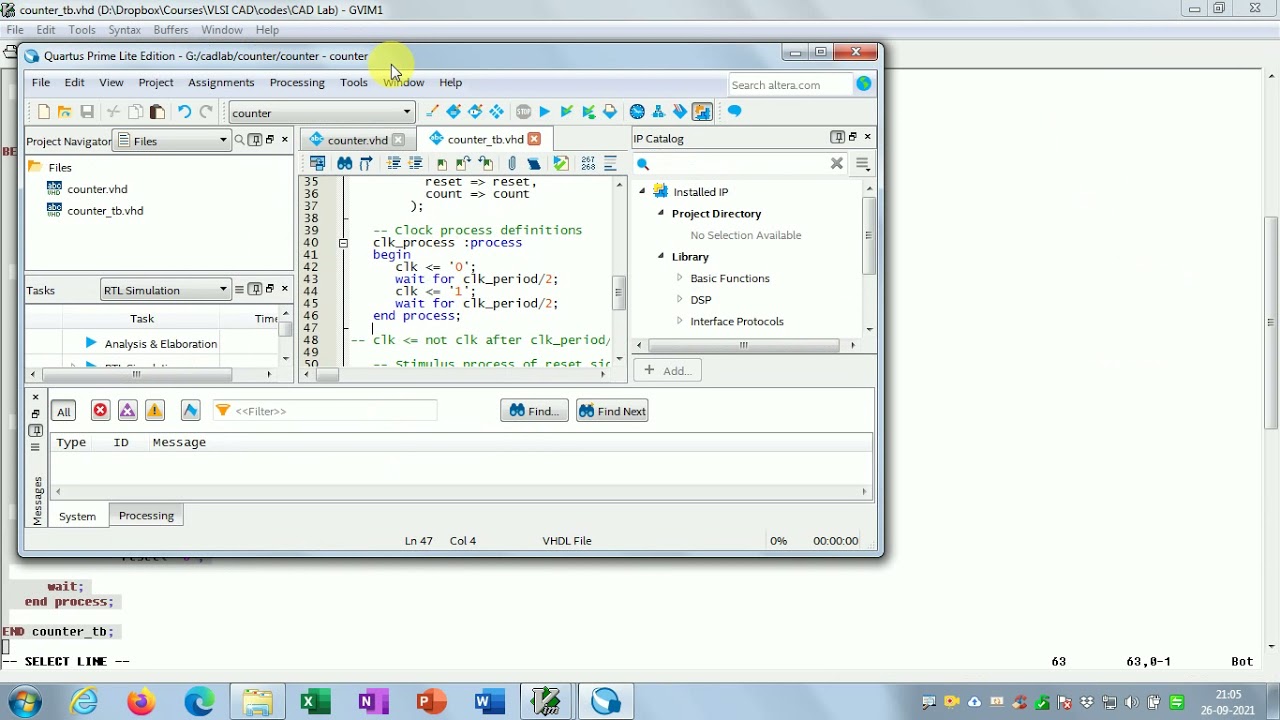1280x720 pixels.
Task: Click the Find Next button in Messages
Action: coord(612,411)
